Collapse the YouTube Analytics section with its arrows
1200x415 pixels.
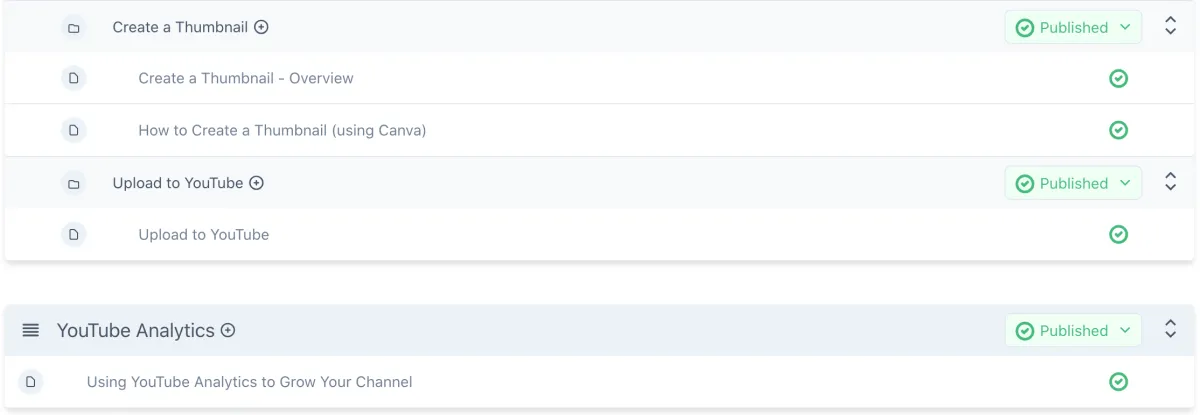coord(1171,330)
